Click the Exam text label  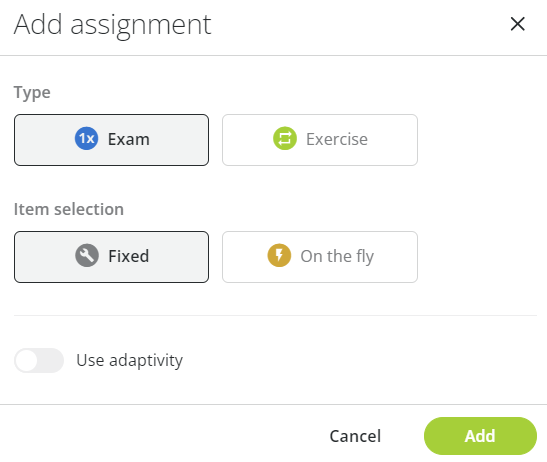coord(129,139)
